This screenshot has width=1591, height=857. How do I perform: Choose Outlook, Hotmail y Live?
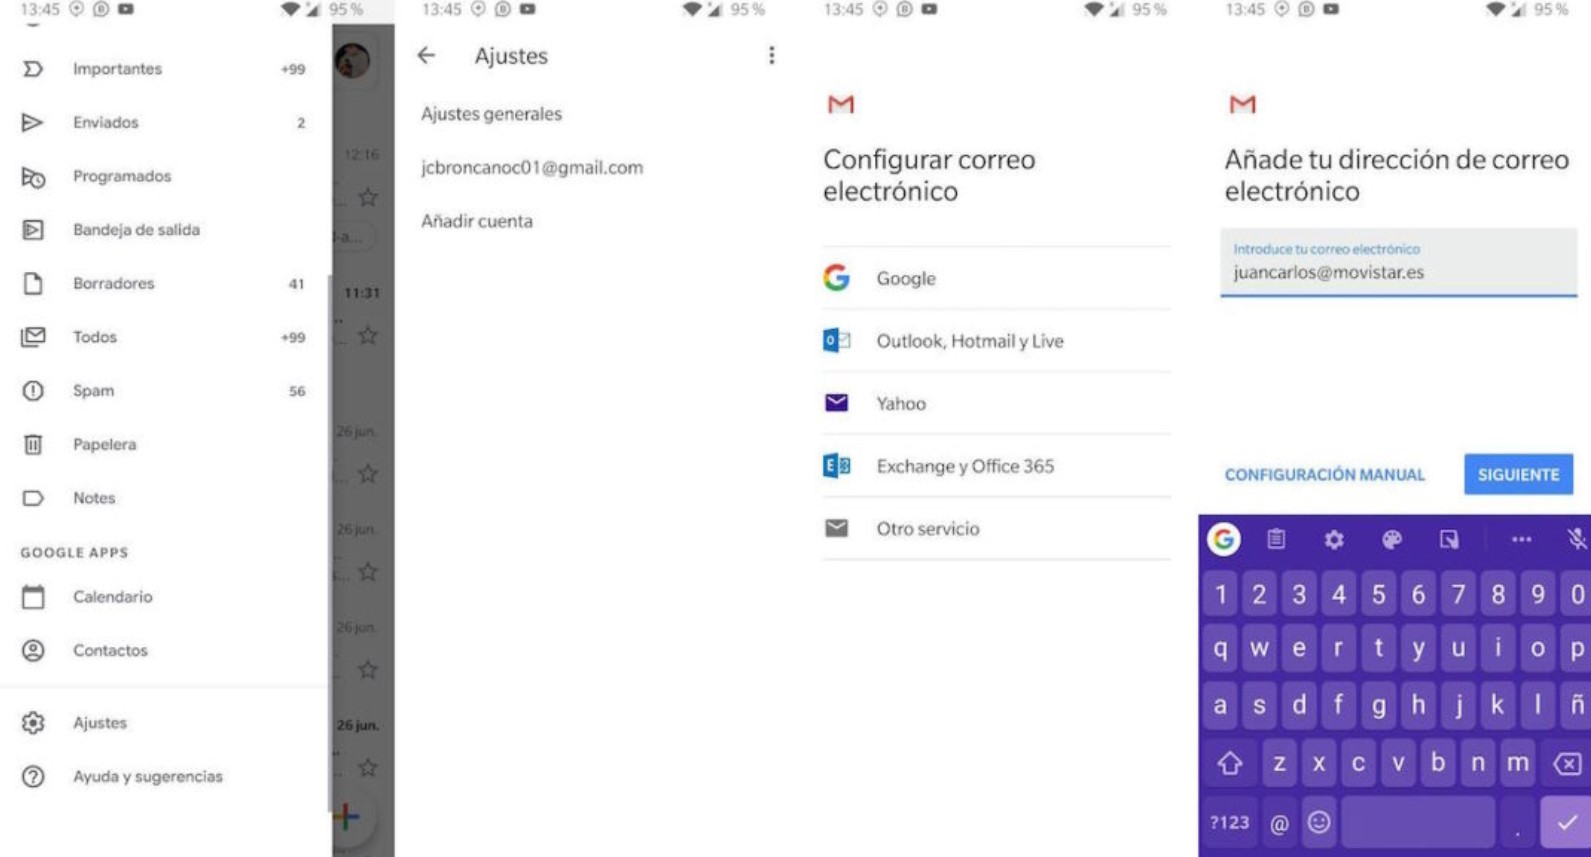(x=996, y=341)
